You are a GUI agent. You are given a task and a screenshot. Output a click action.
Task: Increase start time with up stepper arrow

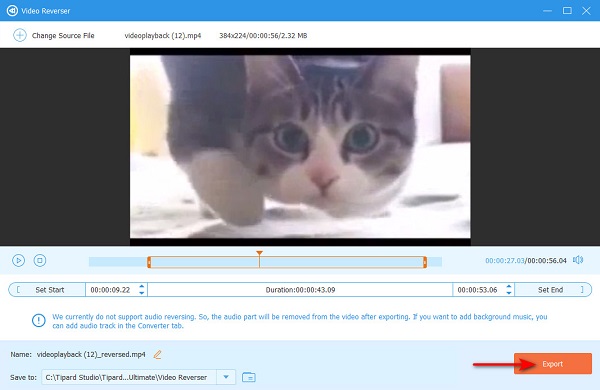coord(142,286)
